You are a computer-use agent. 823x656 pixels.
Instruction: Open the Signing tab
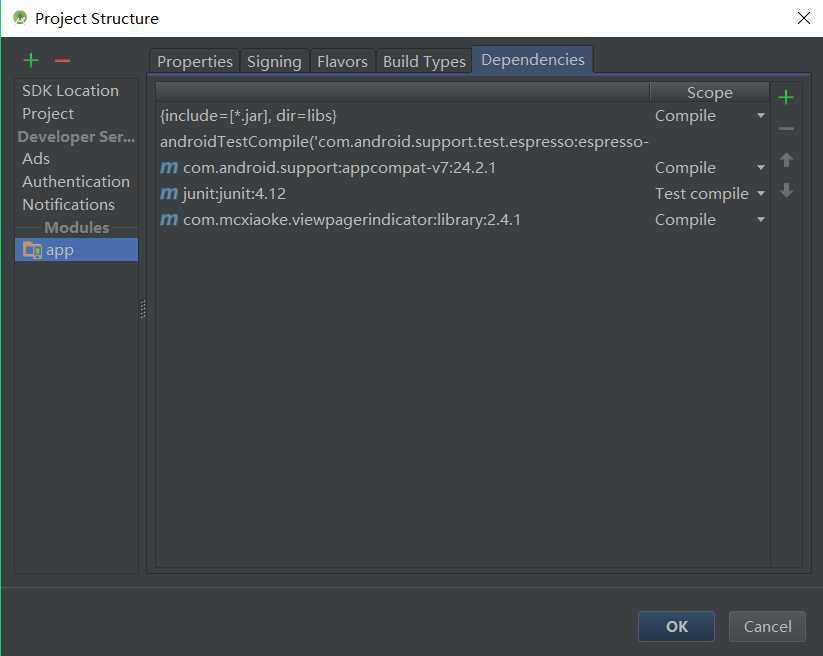pos(274,61)
